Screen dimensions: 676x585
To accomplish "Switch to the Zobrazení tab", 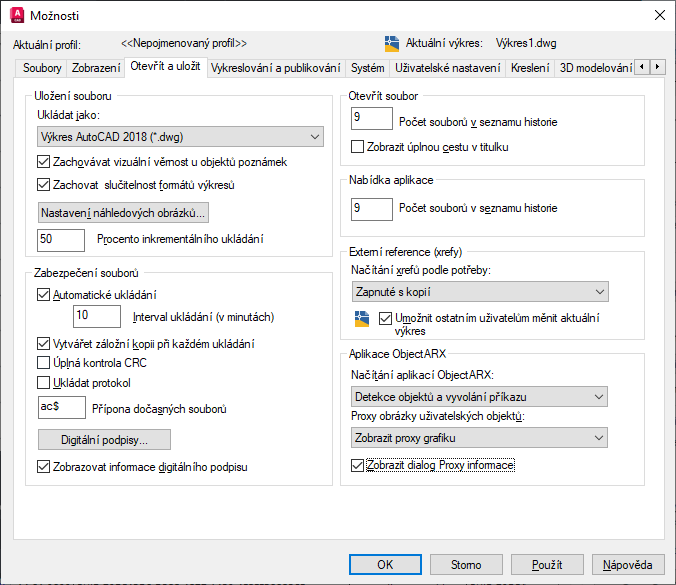I will point(96,68).
